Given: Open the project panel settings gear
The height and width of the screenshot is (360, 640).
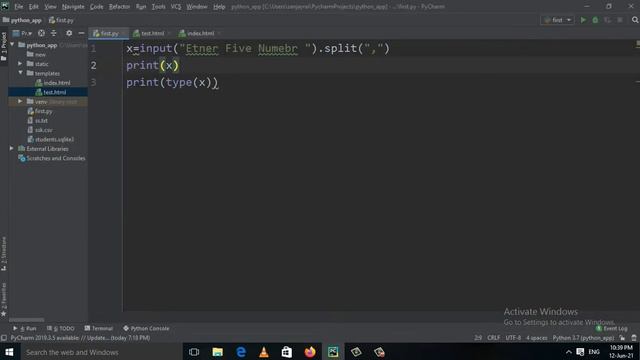Looking at the screenshot, I should [69, 33].
